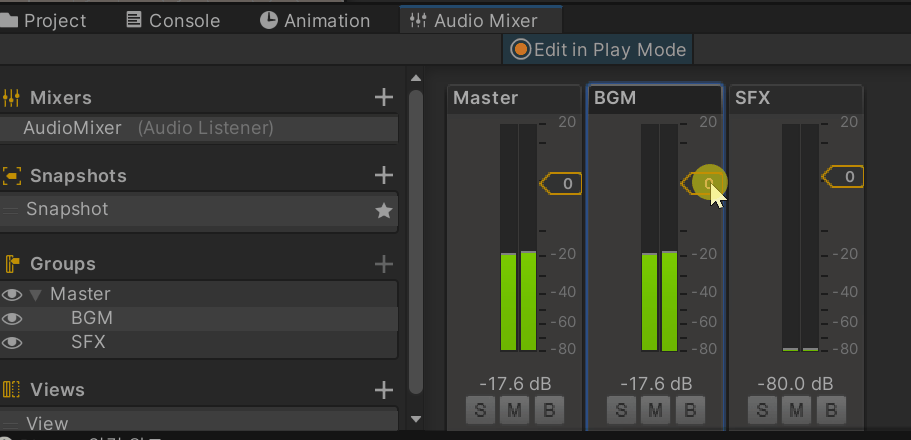Viewport: 911px width, 440px height.
Task: Open the Console tab
Action: coord(173,21)
